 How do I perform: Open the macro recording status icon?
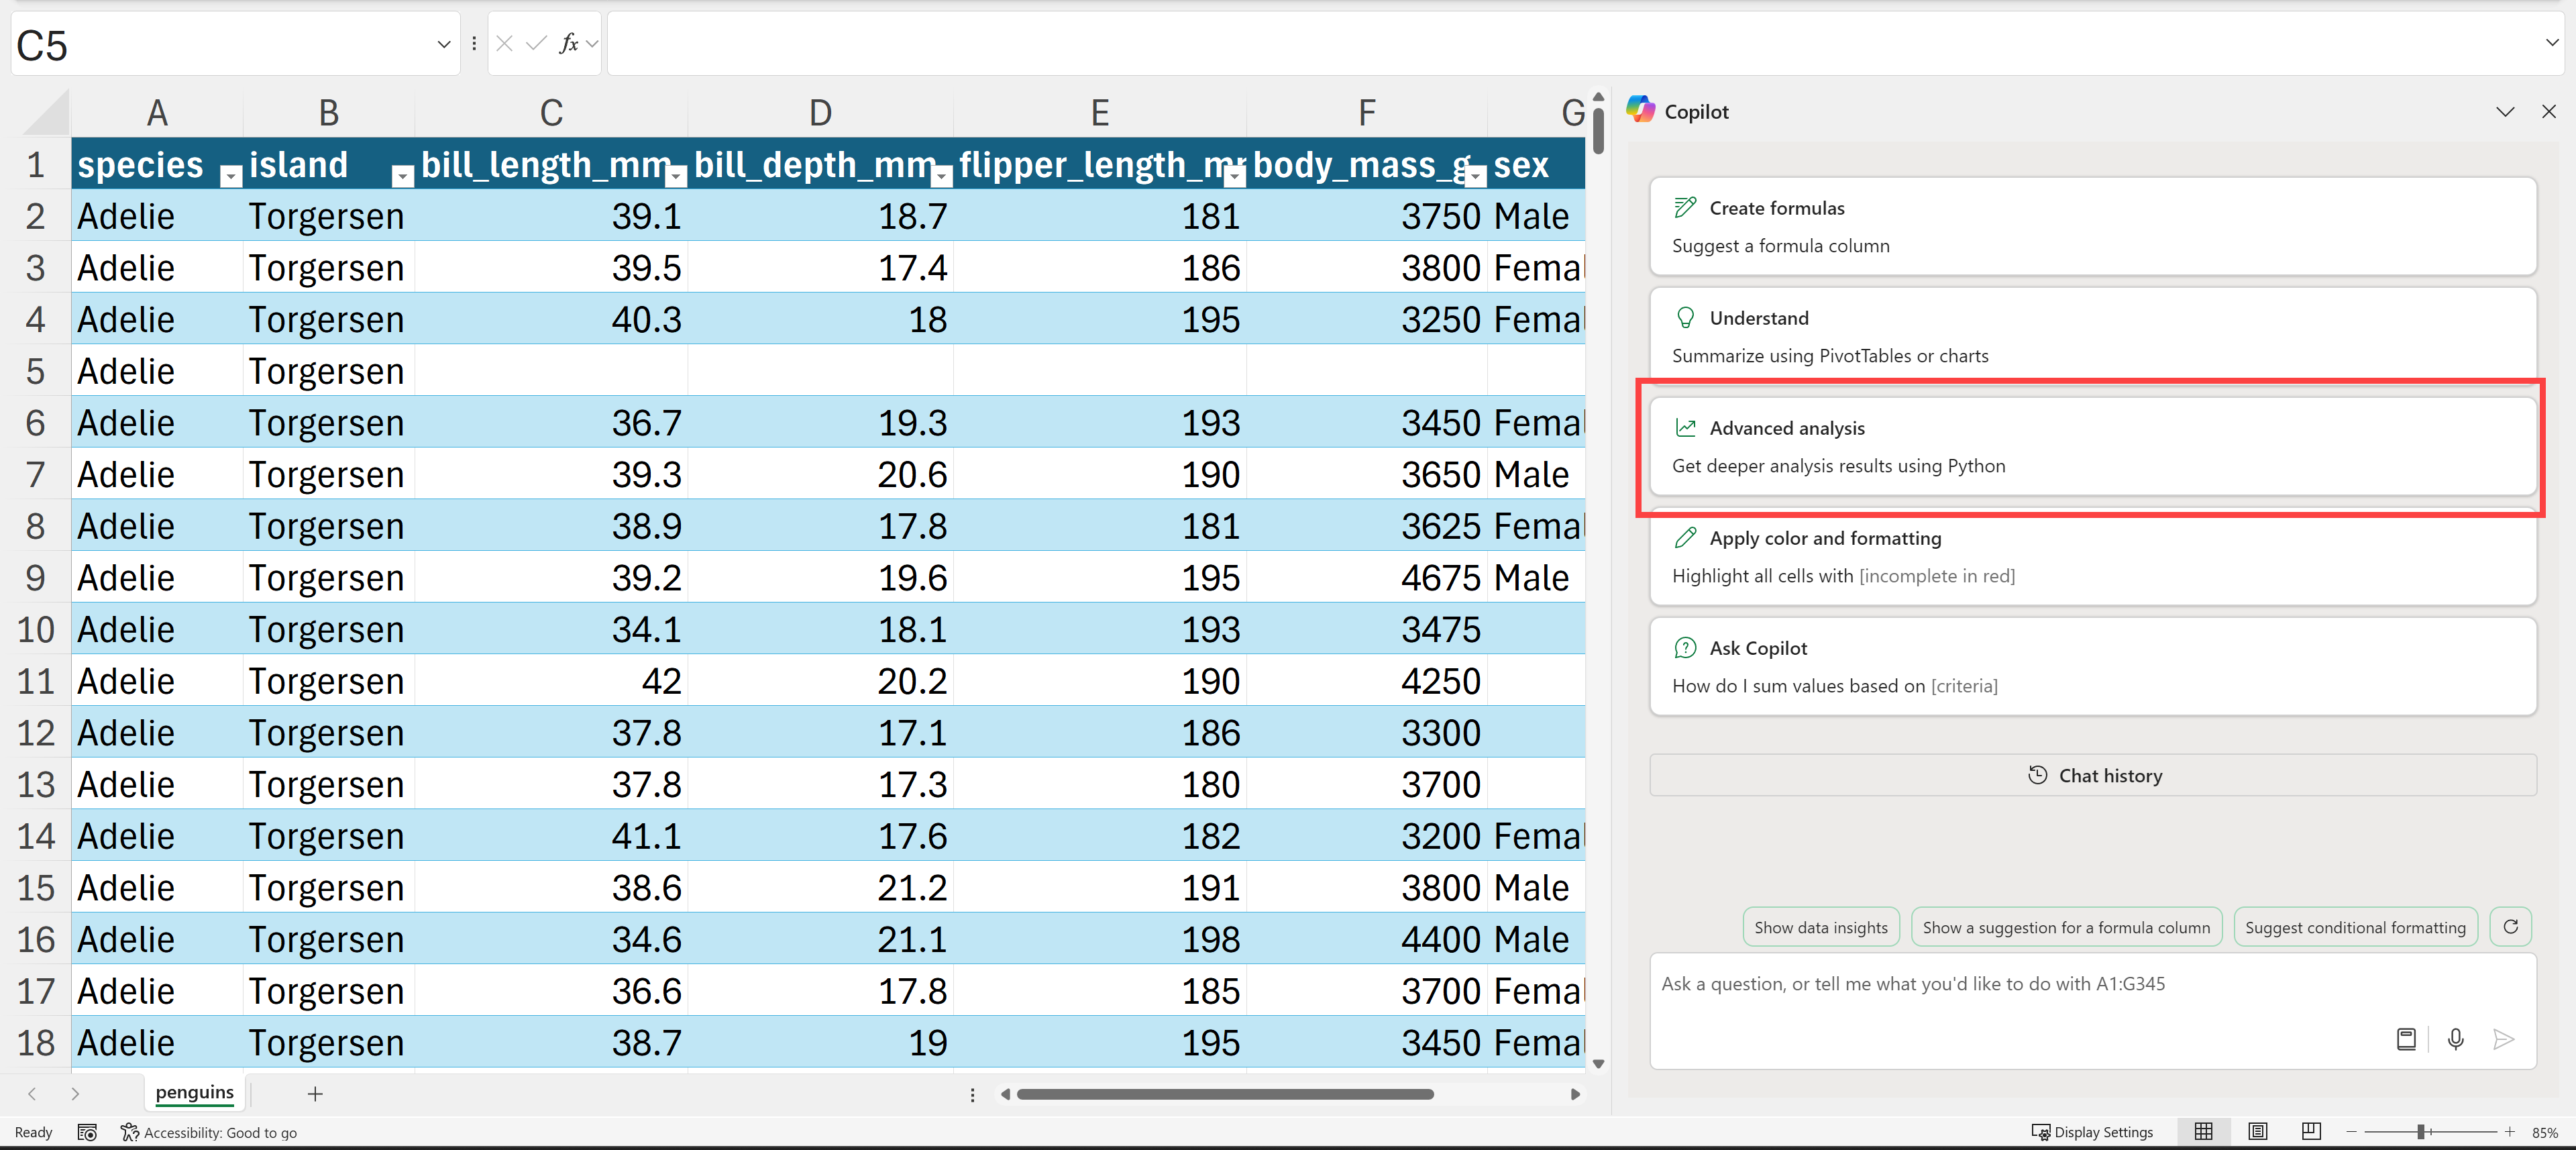pos(87,1132)
